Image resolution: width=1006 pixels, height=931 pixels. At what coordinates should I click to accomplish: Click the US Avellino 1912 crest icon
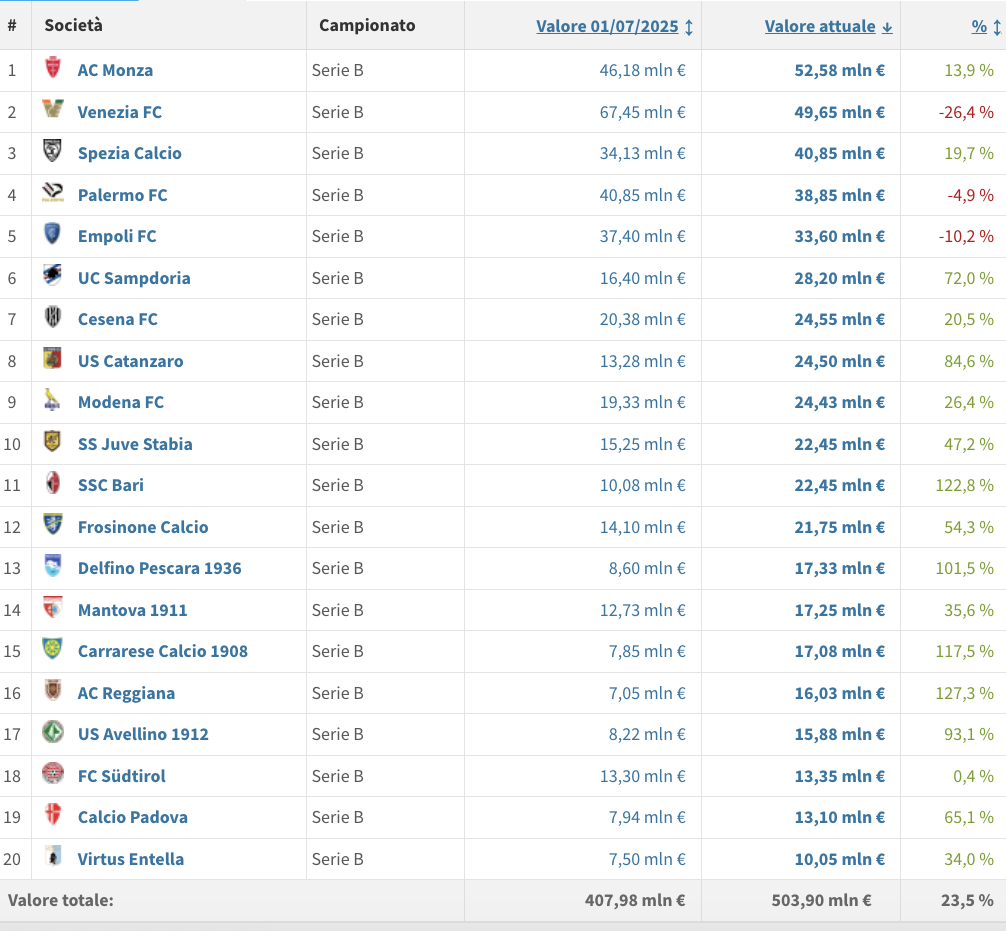[53, 733]
